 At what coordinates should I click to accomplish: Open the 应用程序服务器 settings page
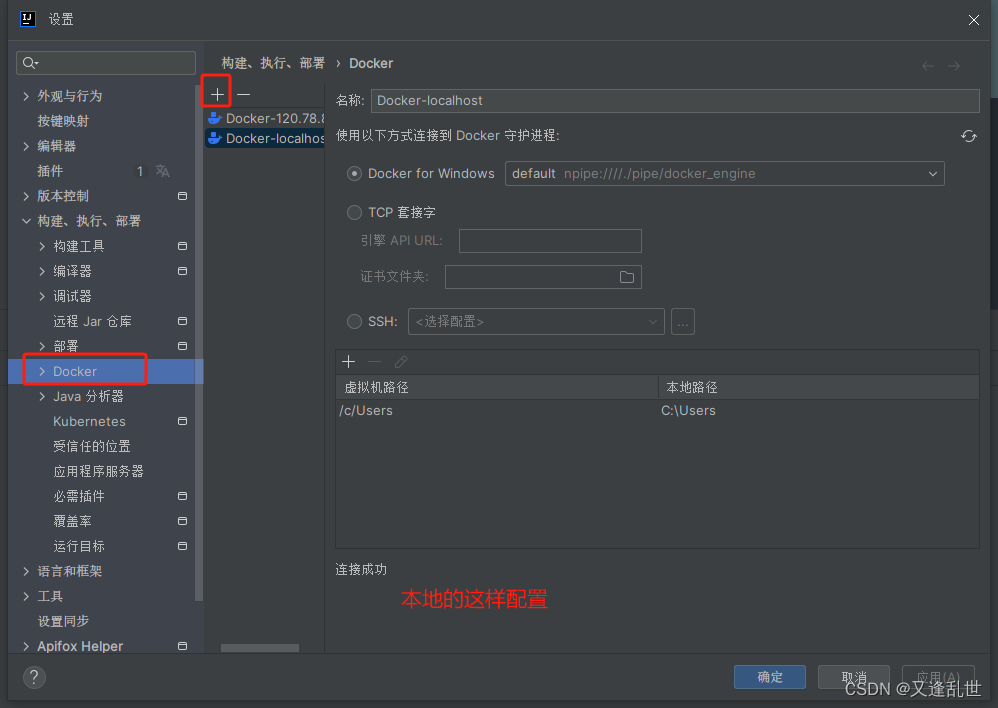(x=98, y=471)
